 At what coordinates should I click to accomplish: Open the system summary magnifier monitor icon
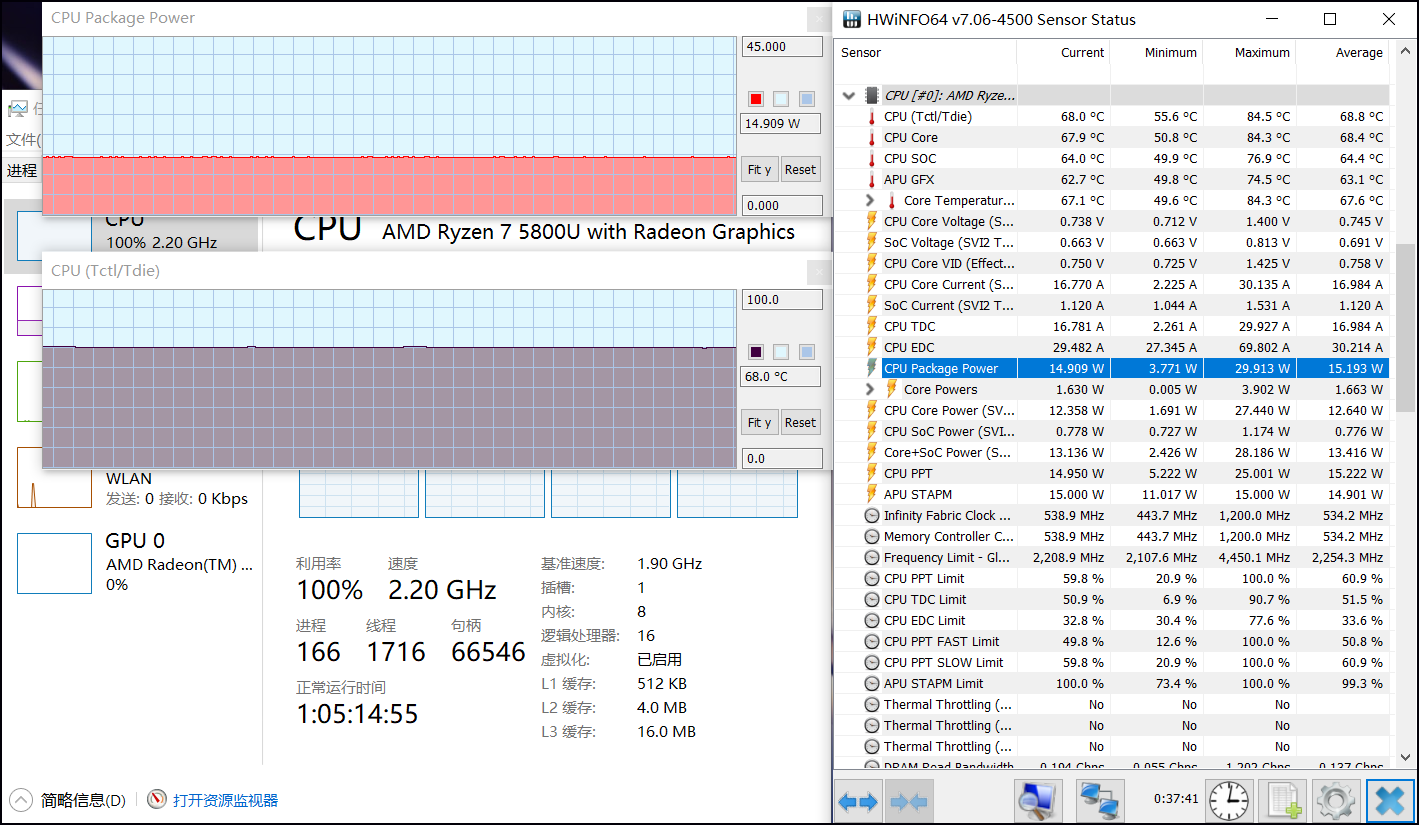(x=1038, y=801)
